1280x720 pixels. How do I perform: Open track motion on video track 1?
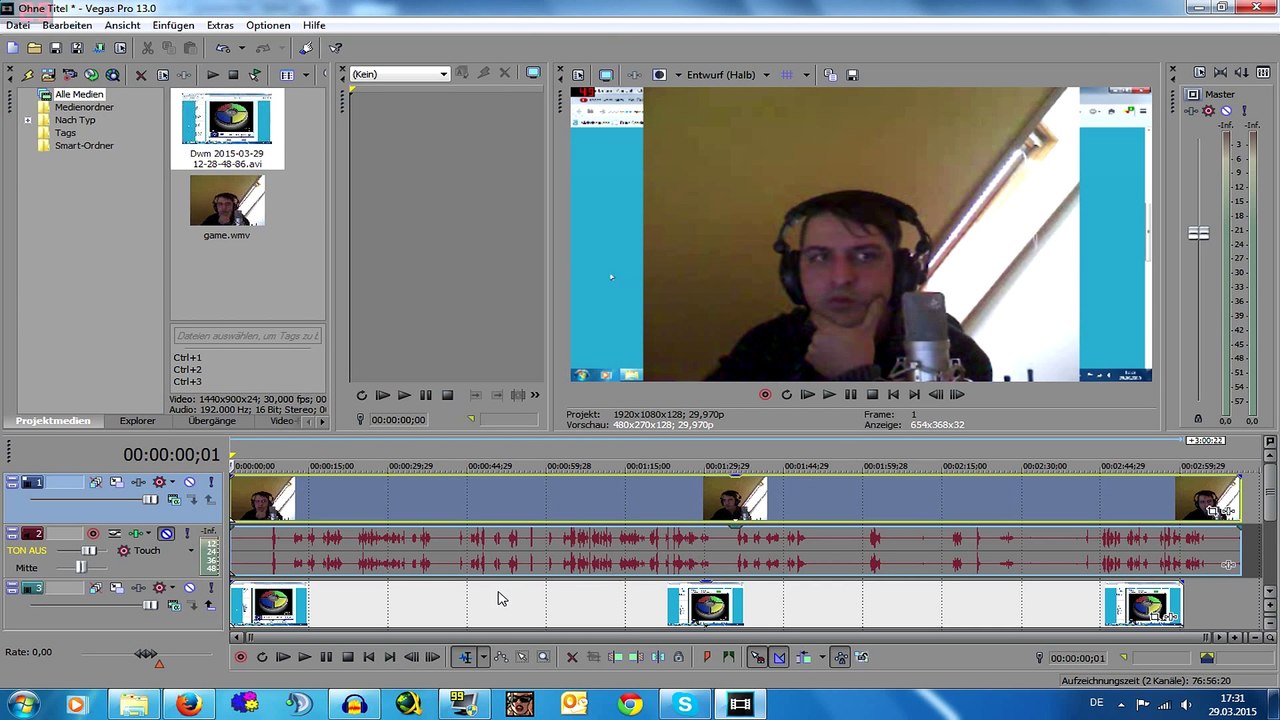[117, 483]
